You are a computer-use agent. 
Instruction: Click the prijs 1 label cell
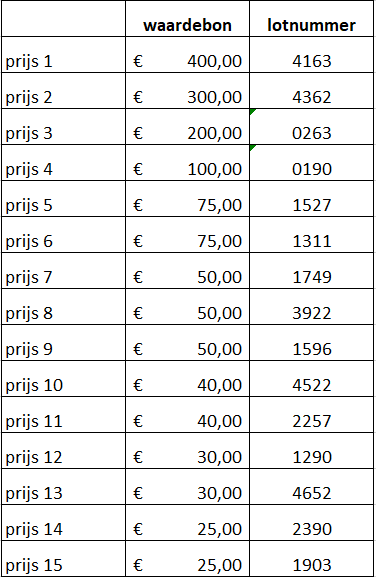(x=63, y=55)
